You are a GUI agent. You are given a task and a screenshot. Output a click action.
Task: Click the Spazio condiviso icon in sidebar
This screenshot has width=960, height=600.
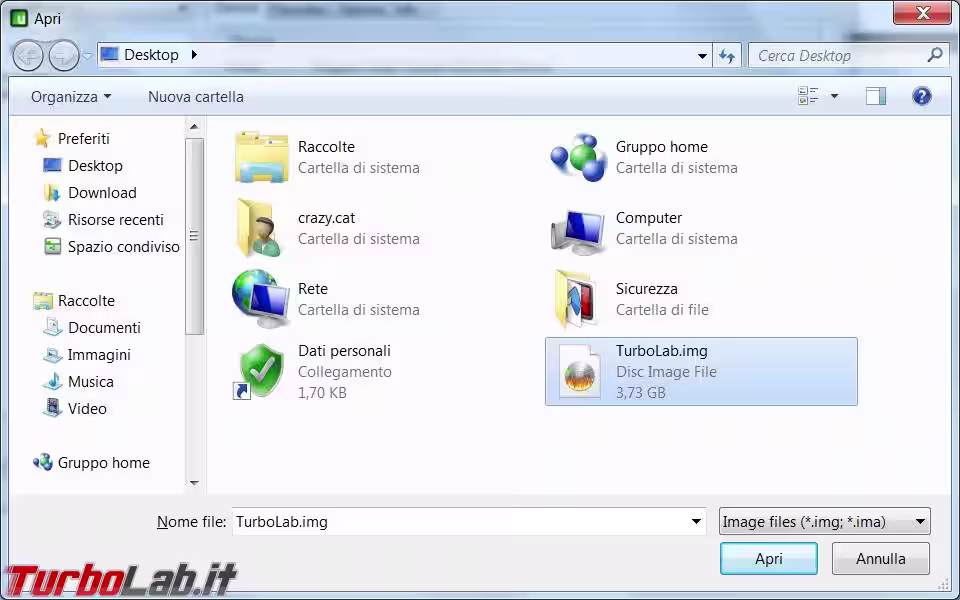(53, 246)
